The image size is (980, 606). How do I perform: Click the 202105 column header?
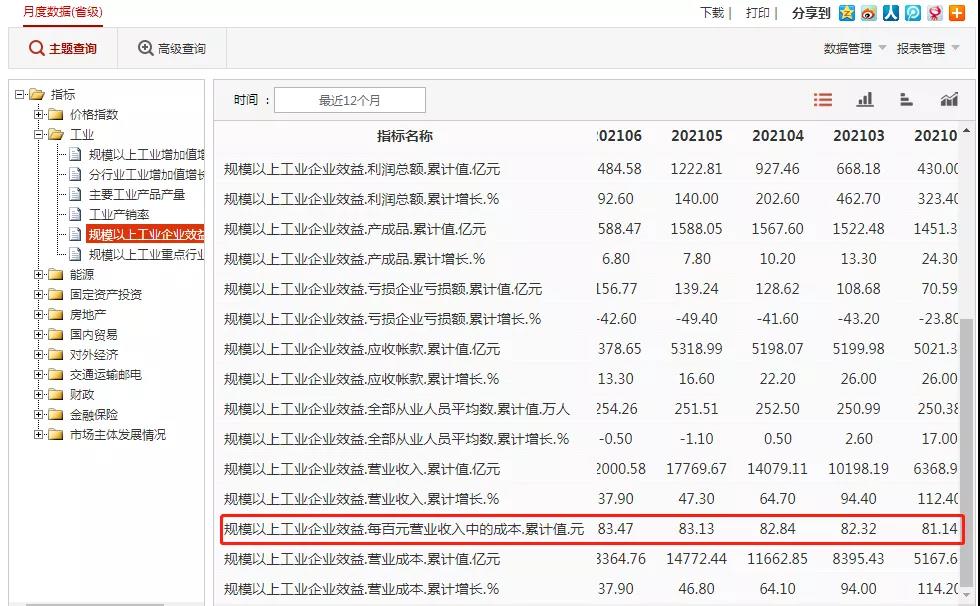click(x=696, y=136)
